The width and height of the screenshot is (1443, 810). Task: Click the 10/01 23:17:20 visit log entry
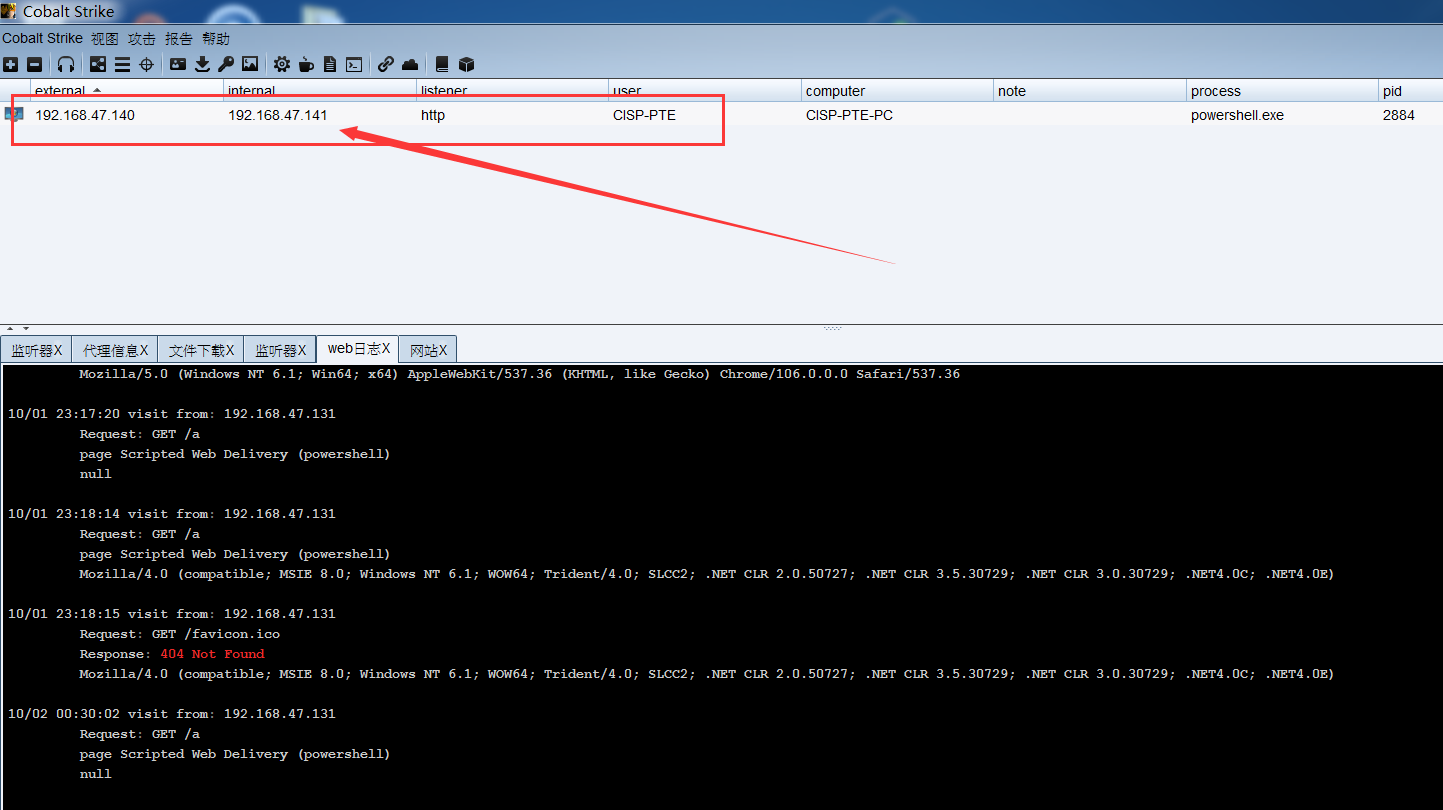pos(172,414)
